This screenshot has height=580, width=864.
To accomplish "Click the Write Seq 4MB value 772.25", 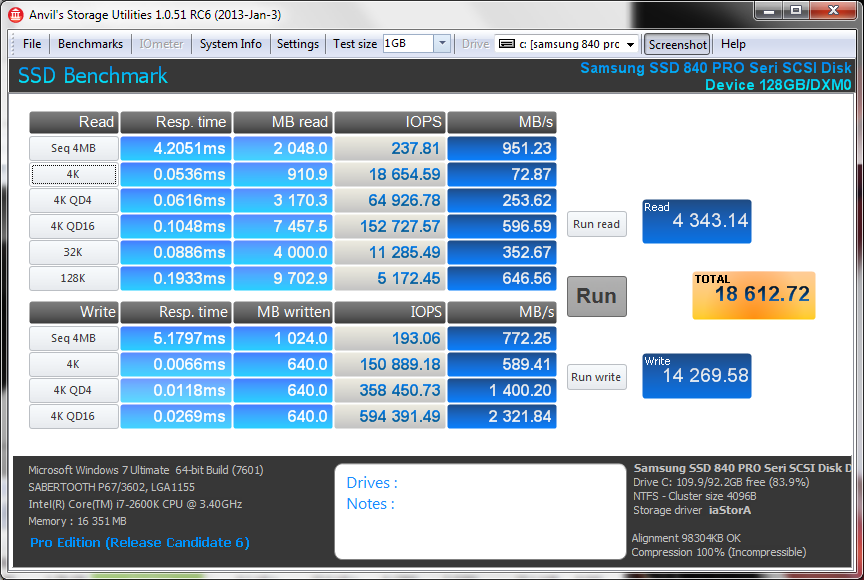I will pos(501,338).
